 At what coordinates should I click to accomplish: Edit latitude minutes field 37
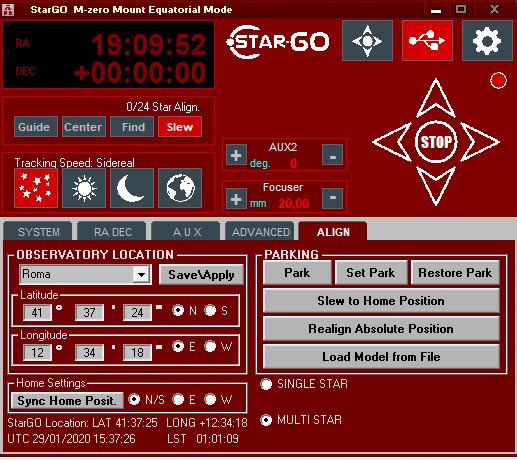(x=89, y=313)
